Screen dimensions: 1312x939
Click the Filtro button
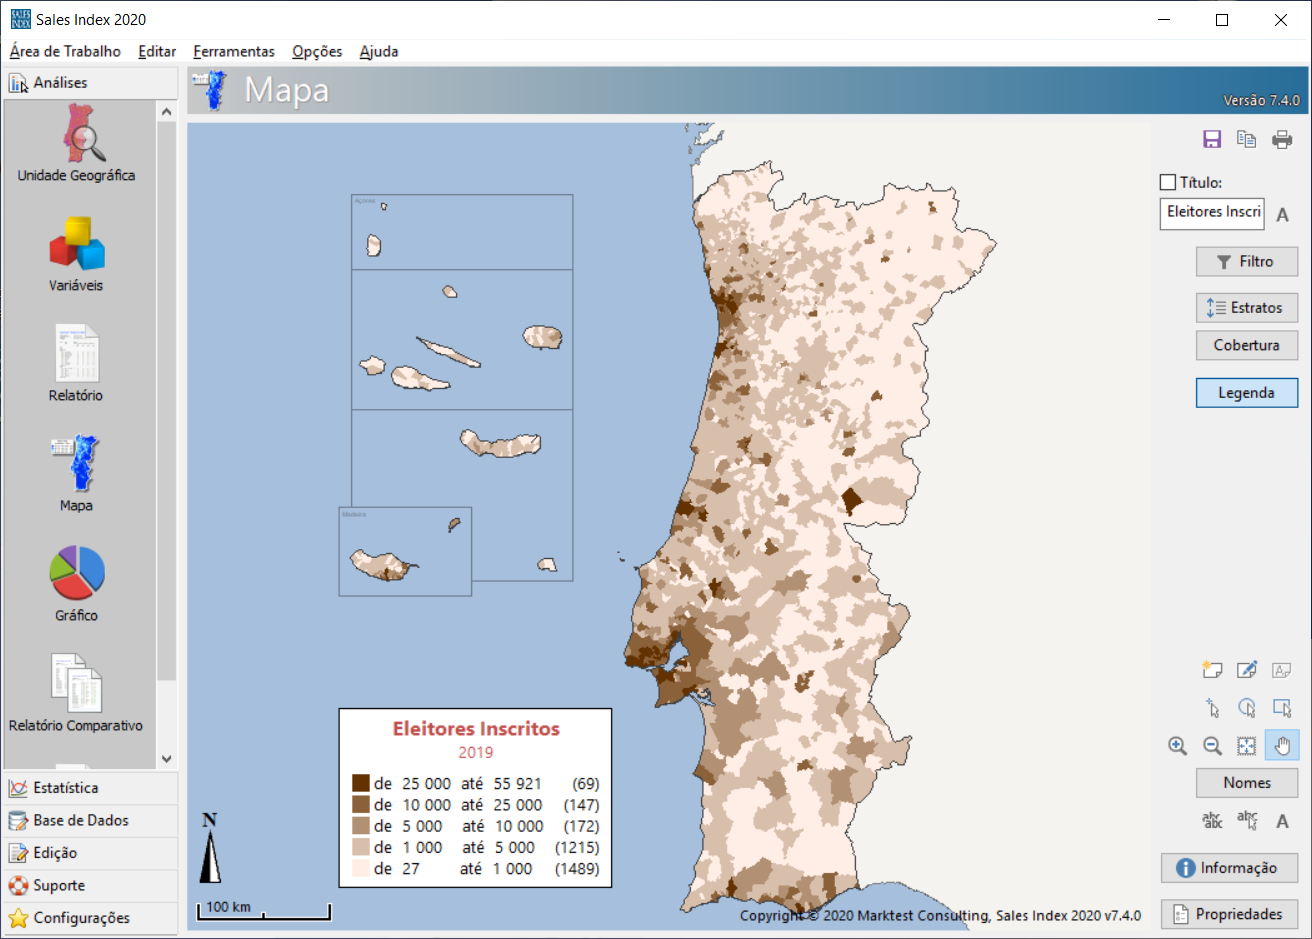pyautogui.click(x=1246, y=262)
